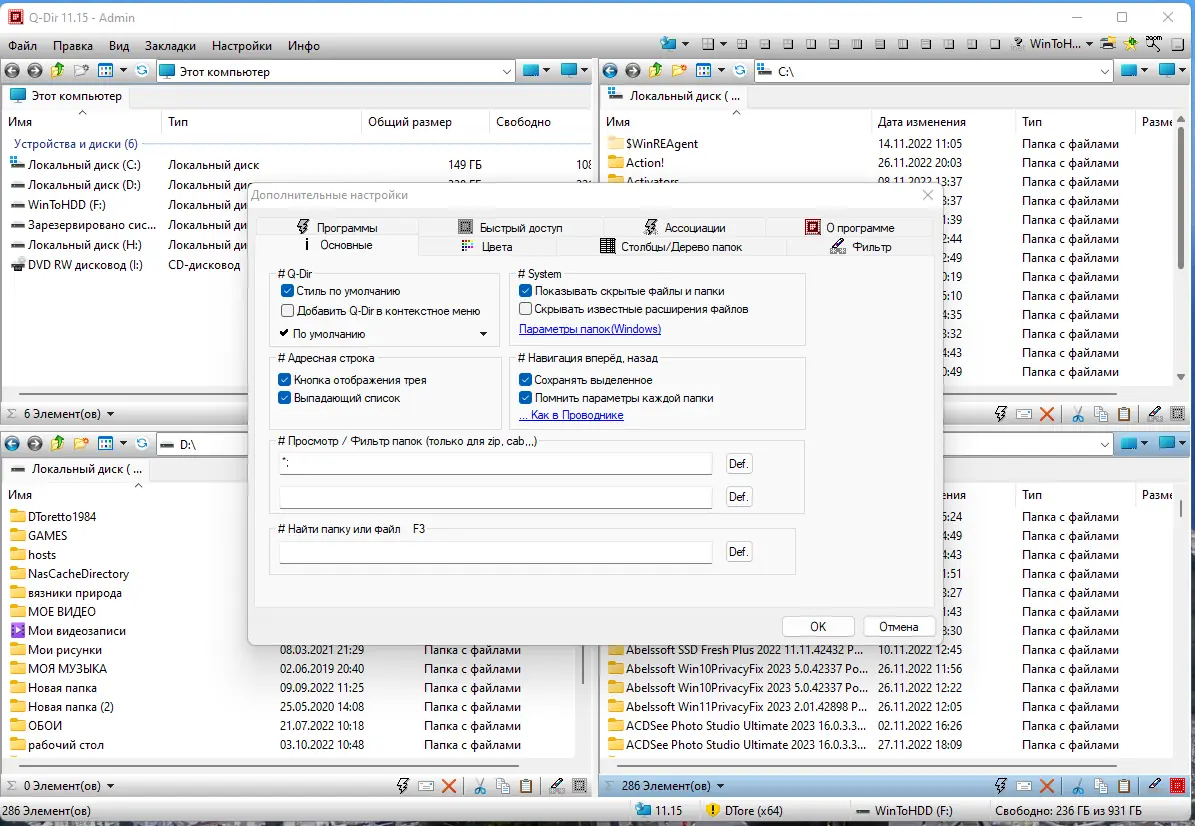This screenshot has width=1195, height=826.
Task: Toggle Кнопка отображения трея checkbox
Action: coord(284,379)
